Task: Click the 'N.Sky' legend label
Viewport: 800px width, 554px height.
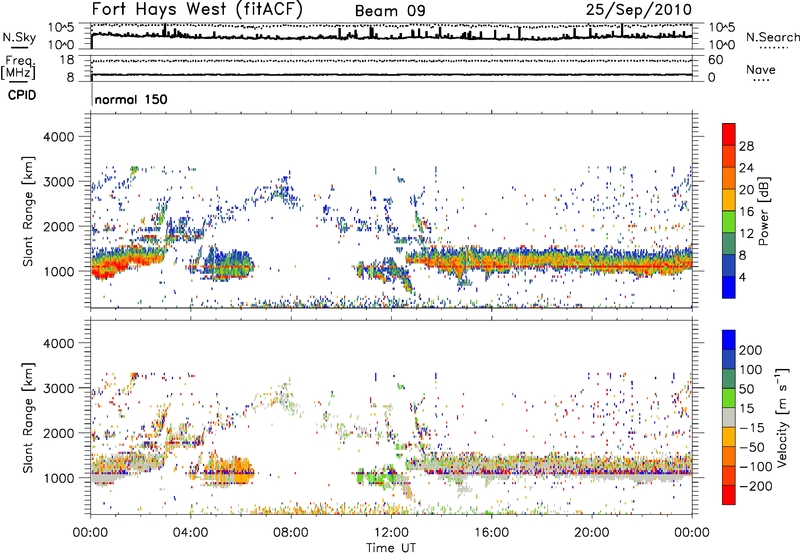Action: coord(19,37)
